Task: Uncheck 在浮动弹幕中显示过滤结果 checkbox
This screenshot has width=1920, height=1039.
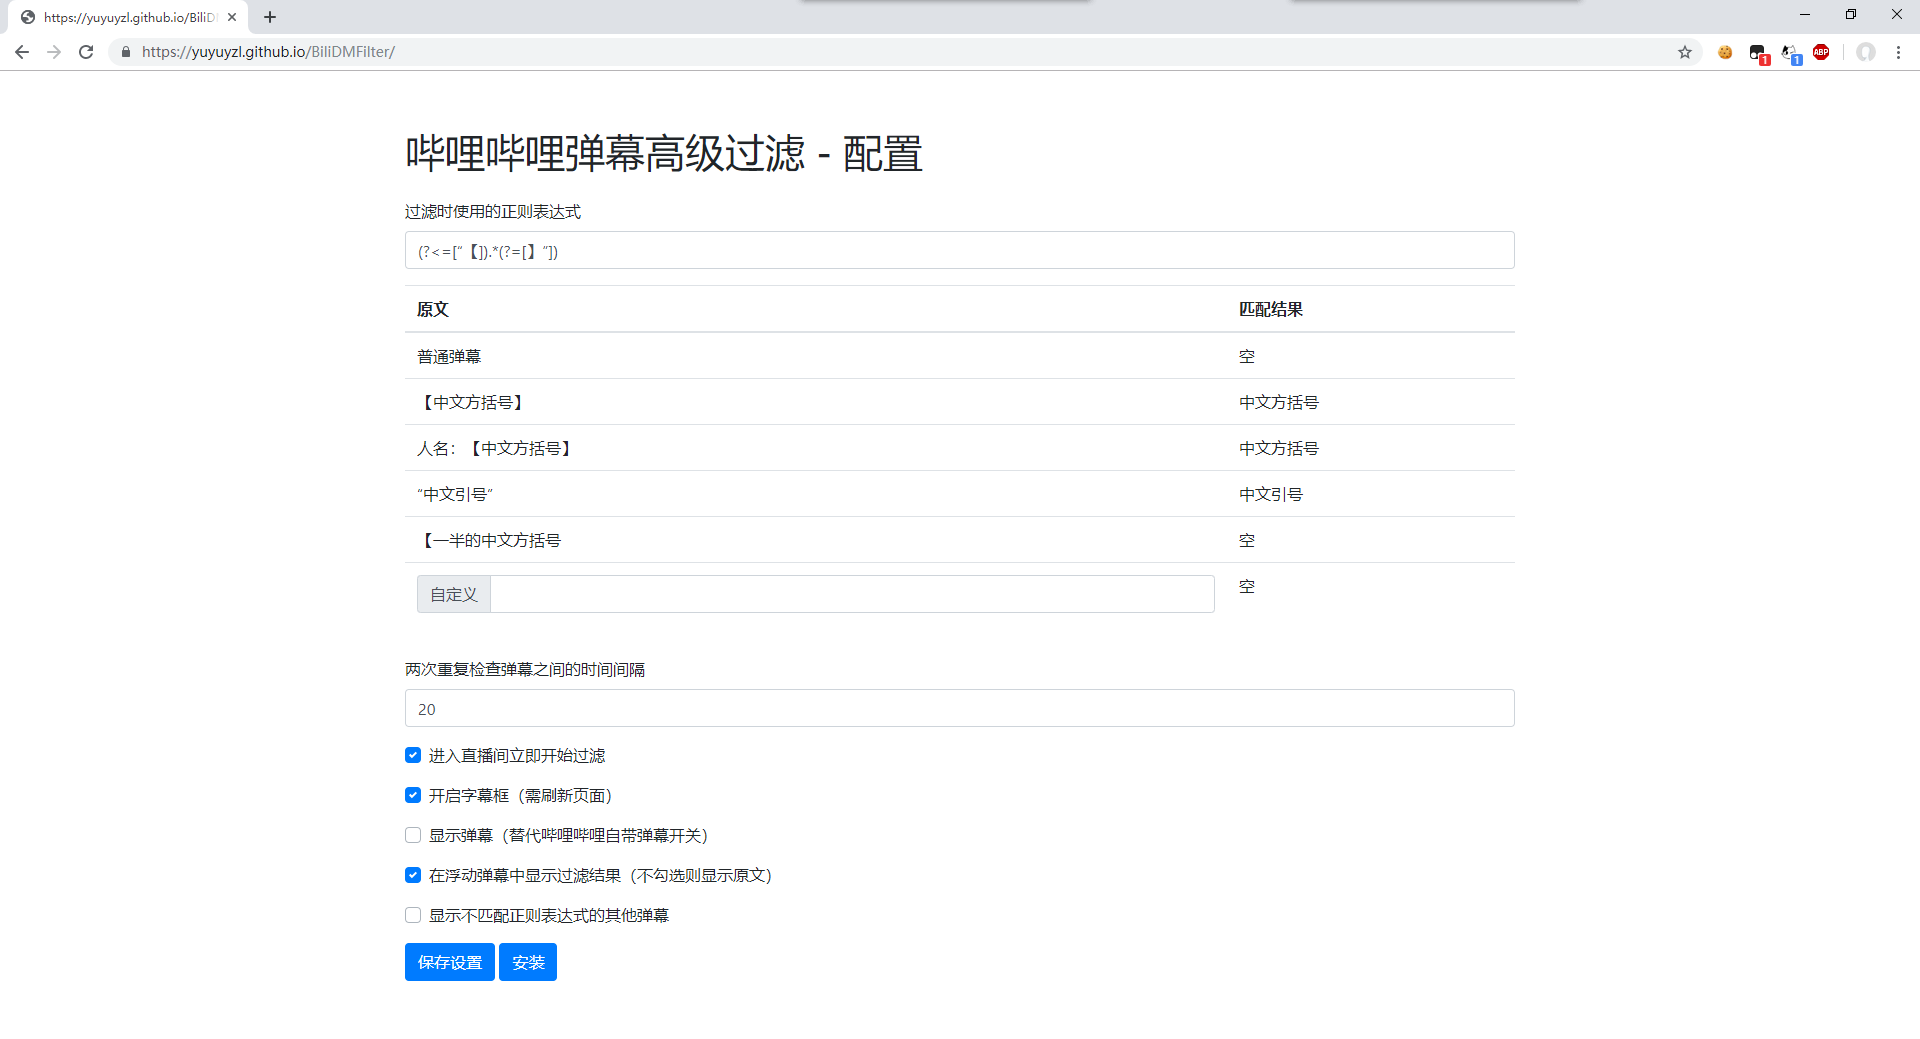Action: point(413,875)
